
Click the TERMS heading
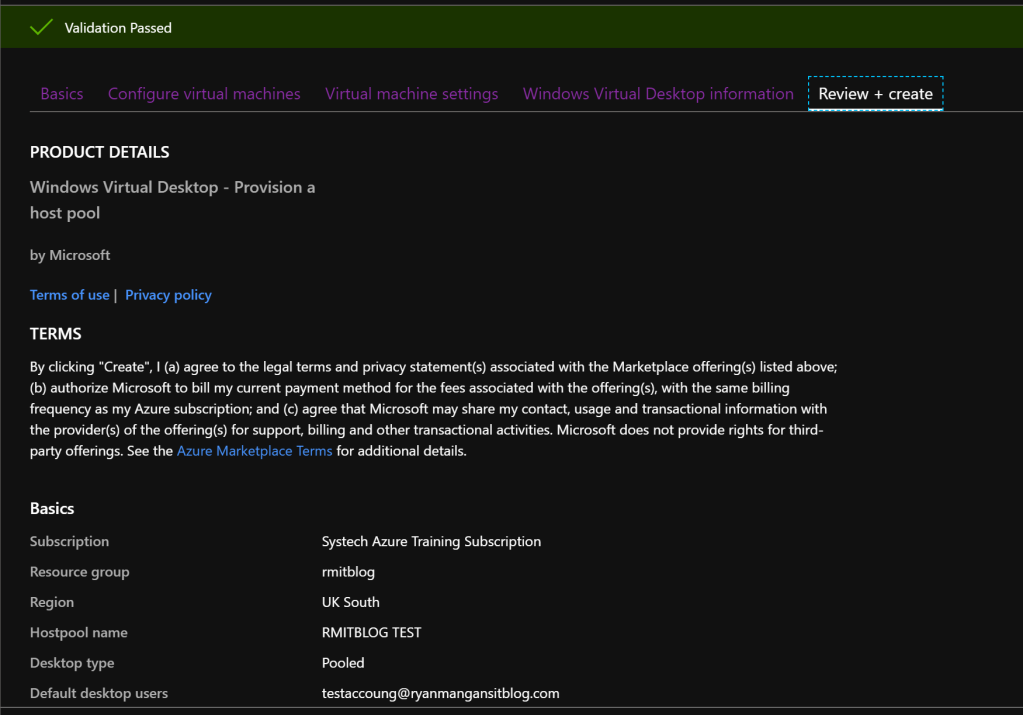point(55,334)
